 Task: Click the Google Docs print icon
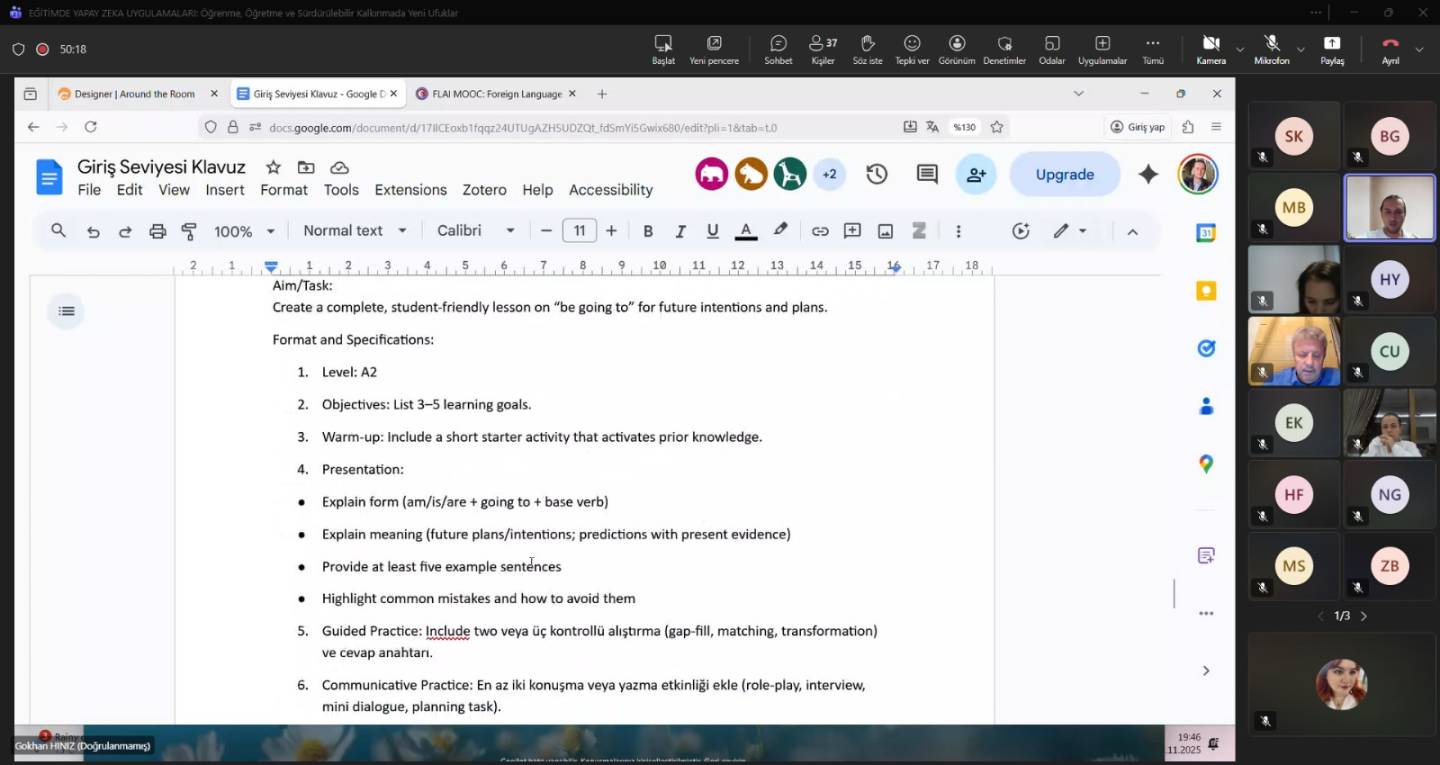tap(157, 231)
